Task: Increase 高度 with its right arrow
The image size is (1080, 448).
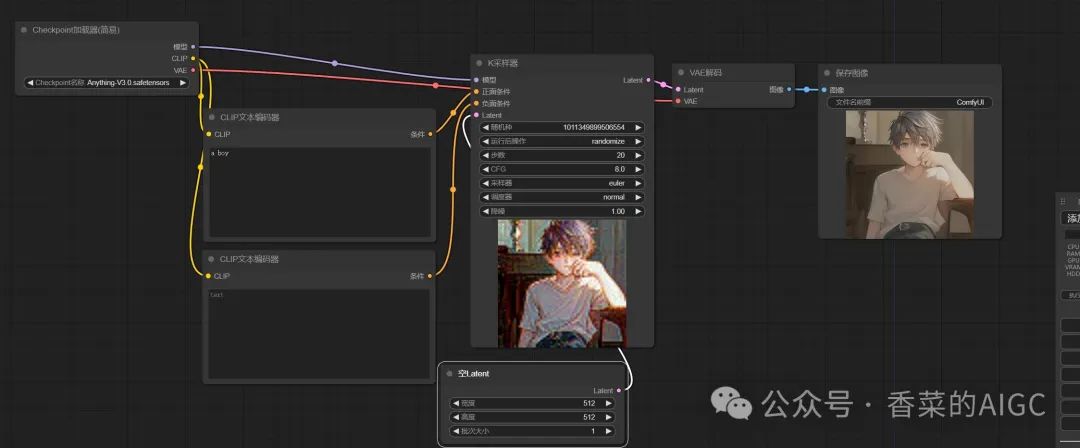Action: (608, 417)
